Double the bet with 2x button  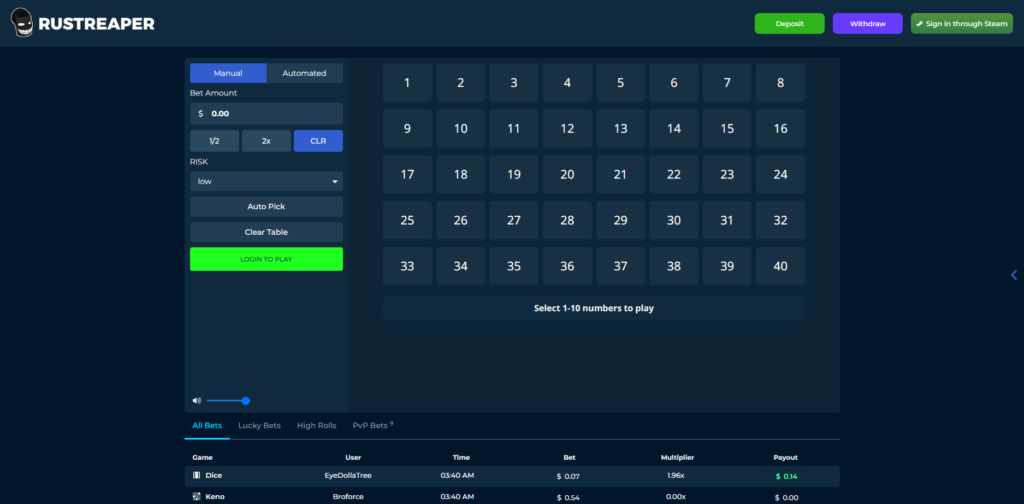(266, 141)
